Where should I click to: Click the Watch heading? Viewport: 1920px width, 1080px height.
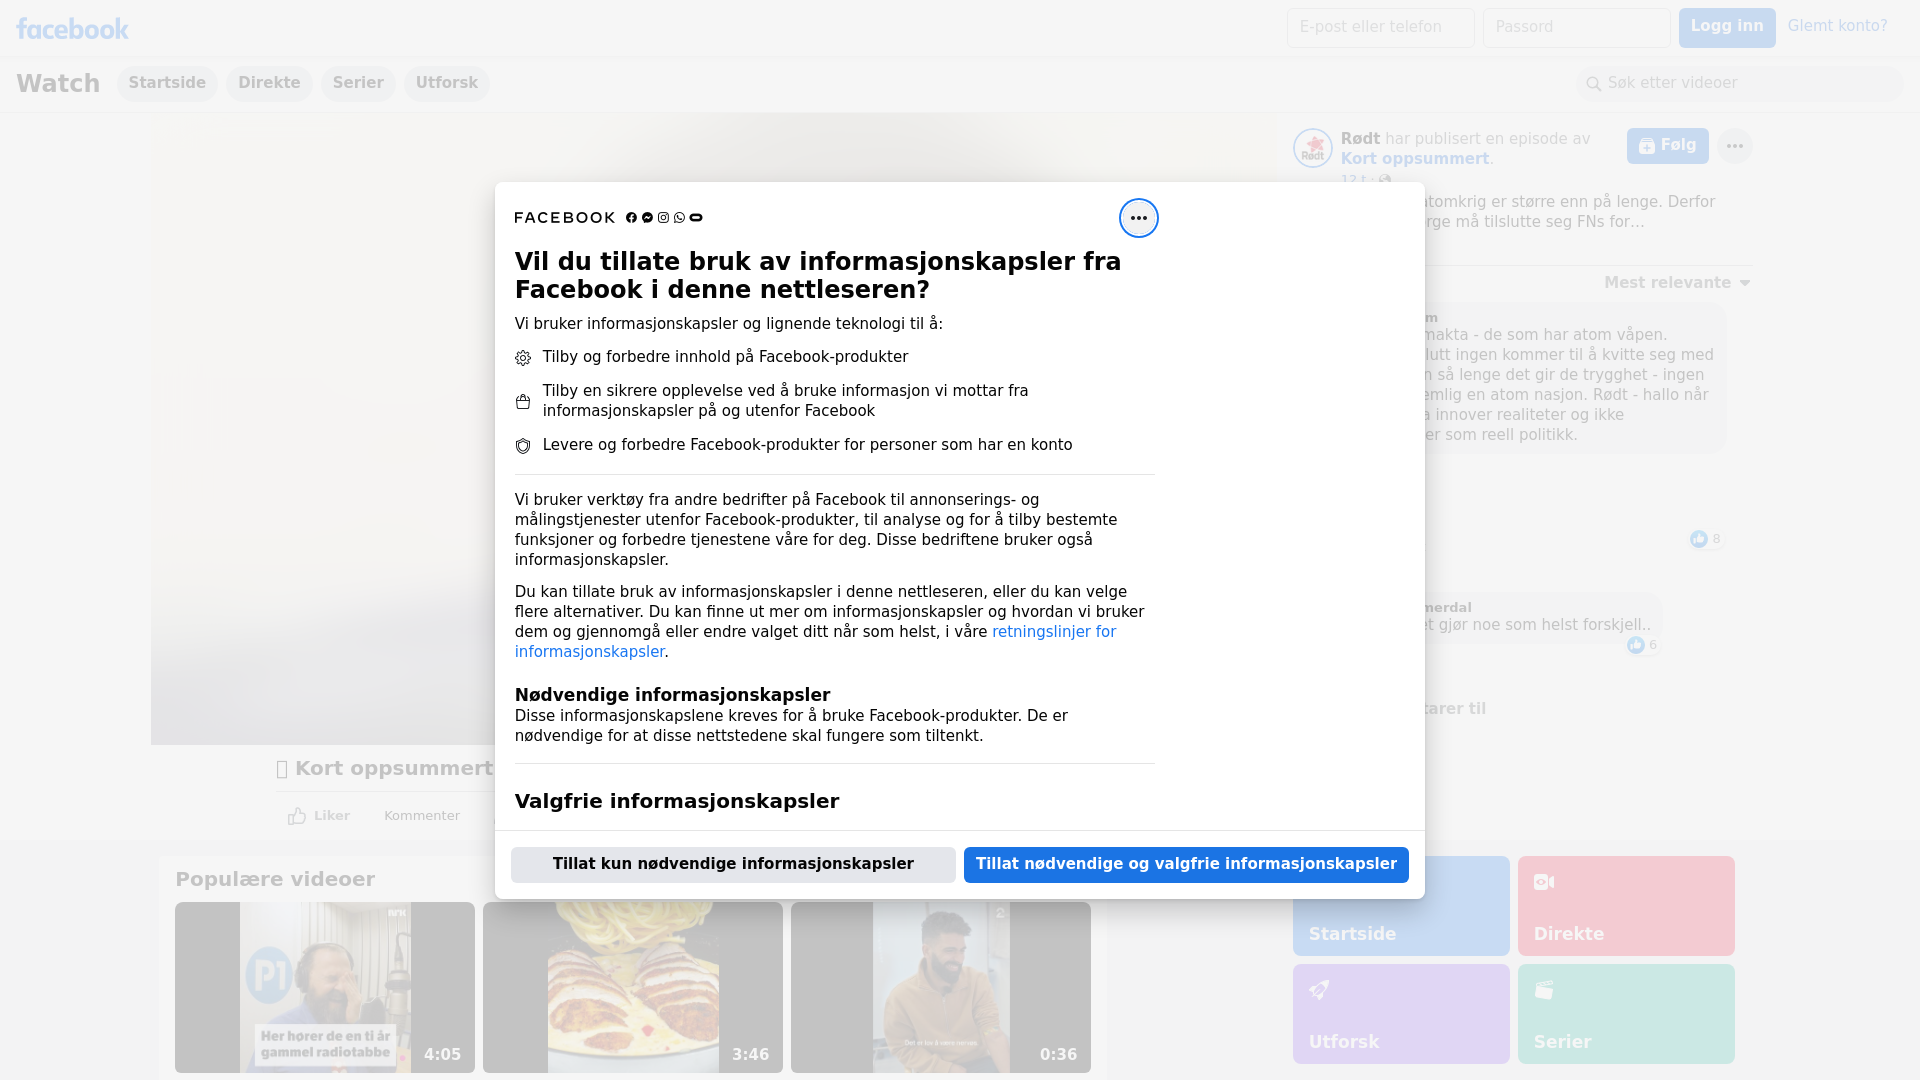coord(58,84)
